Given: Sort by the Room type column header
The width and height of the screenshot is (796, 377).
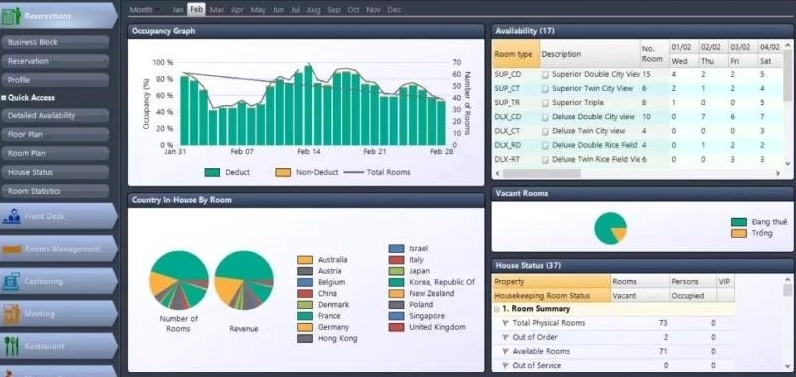Looking at the screenshot, I should pyautogui.click(x=516, y=54).
